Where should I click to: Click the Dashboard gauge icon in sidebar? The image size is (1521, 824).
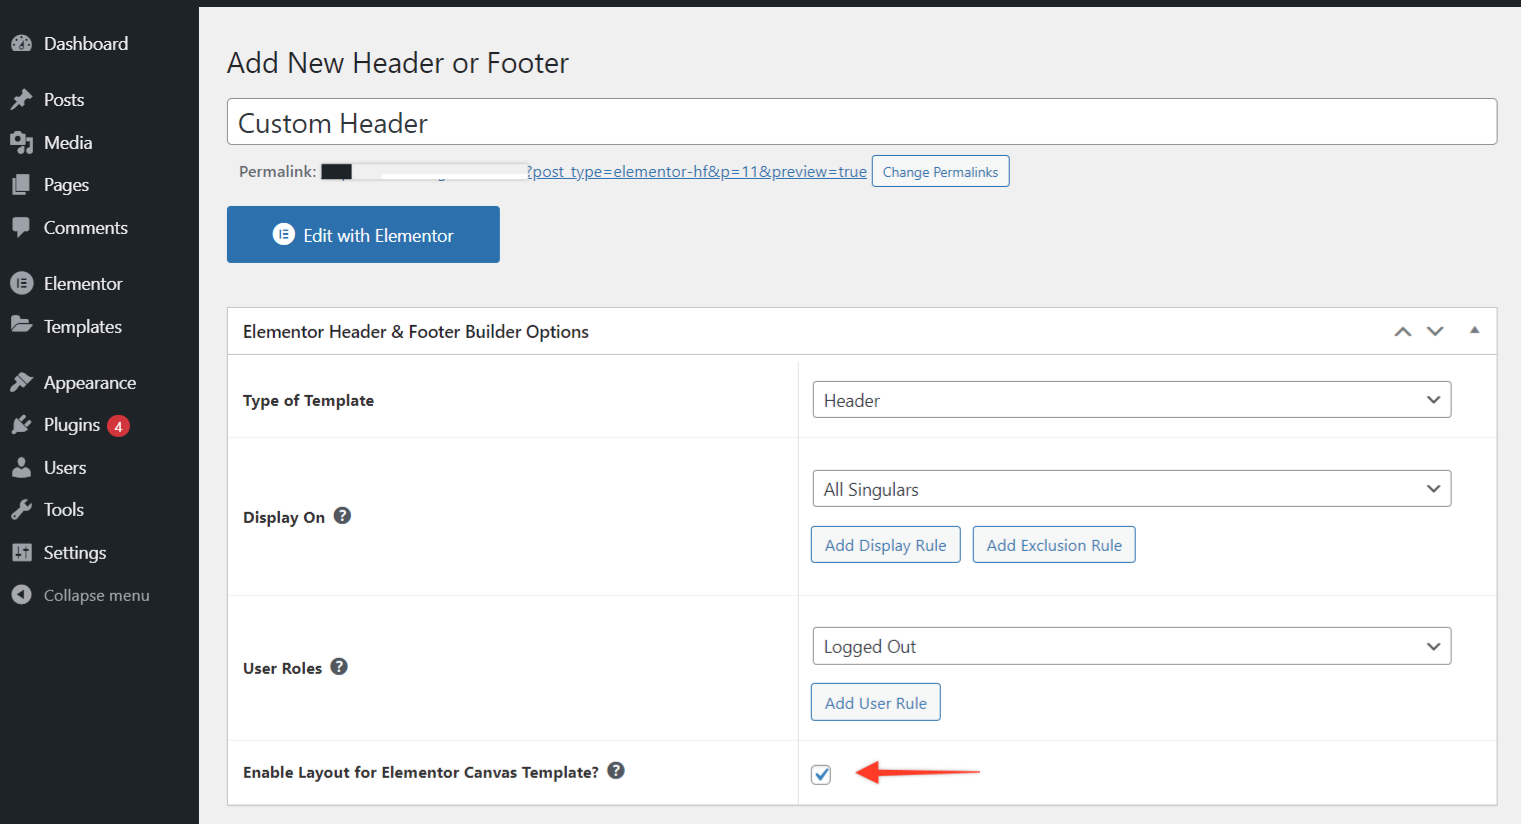click(21, 44)
